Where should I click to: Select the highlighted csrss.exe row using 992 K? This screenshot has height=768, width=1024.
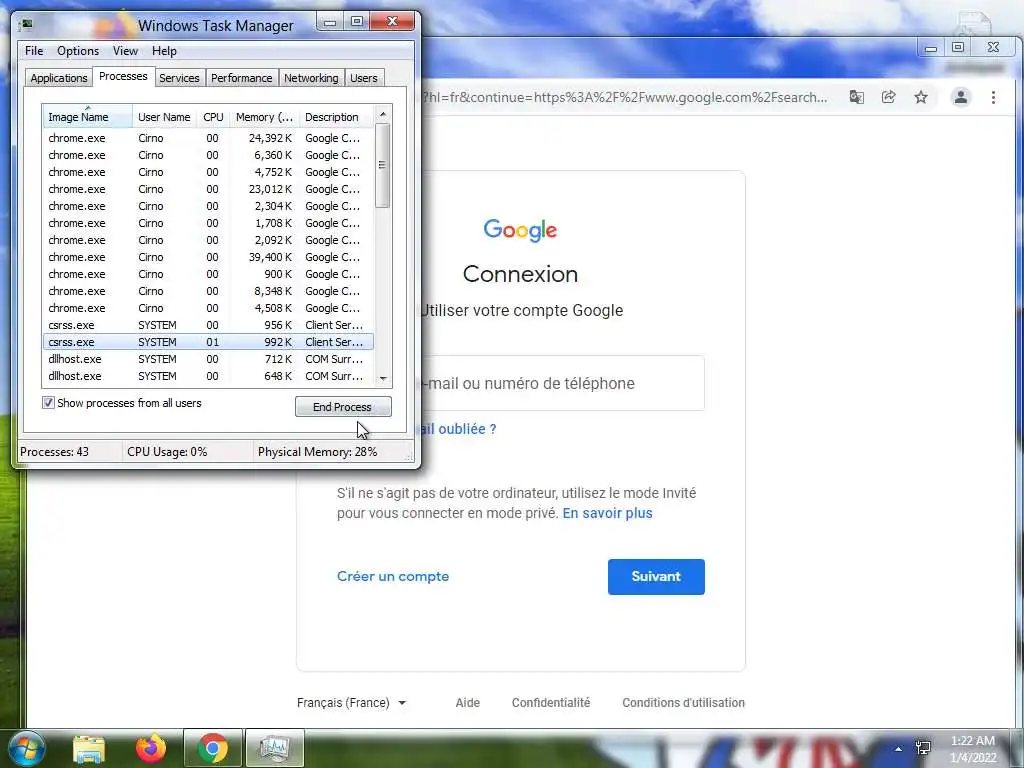coord(208,342)
